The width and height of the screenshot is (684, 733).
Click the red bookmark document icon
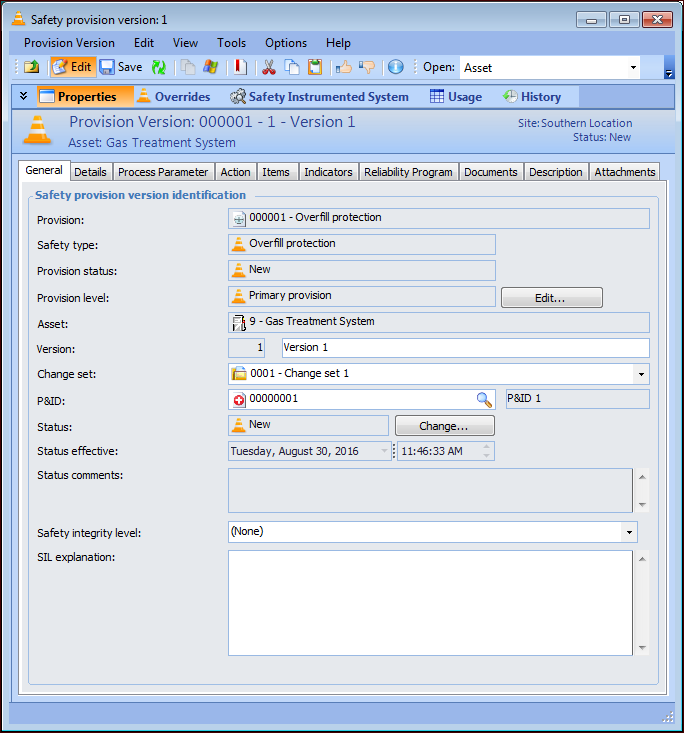coord(240,67)
